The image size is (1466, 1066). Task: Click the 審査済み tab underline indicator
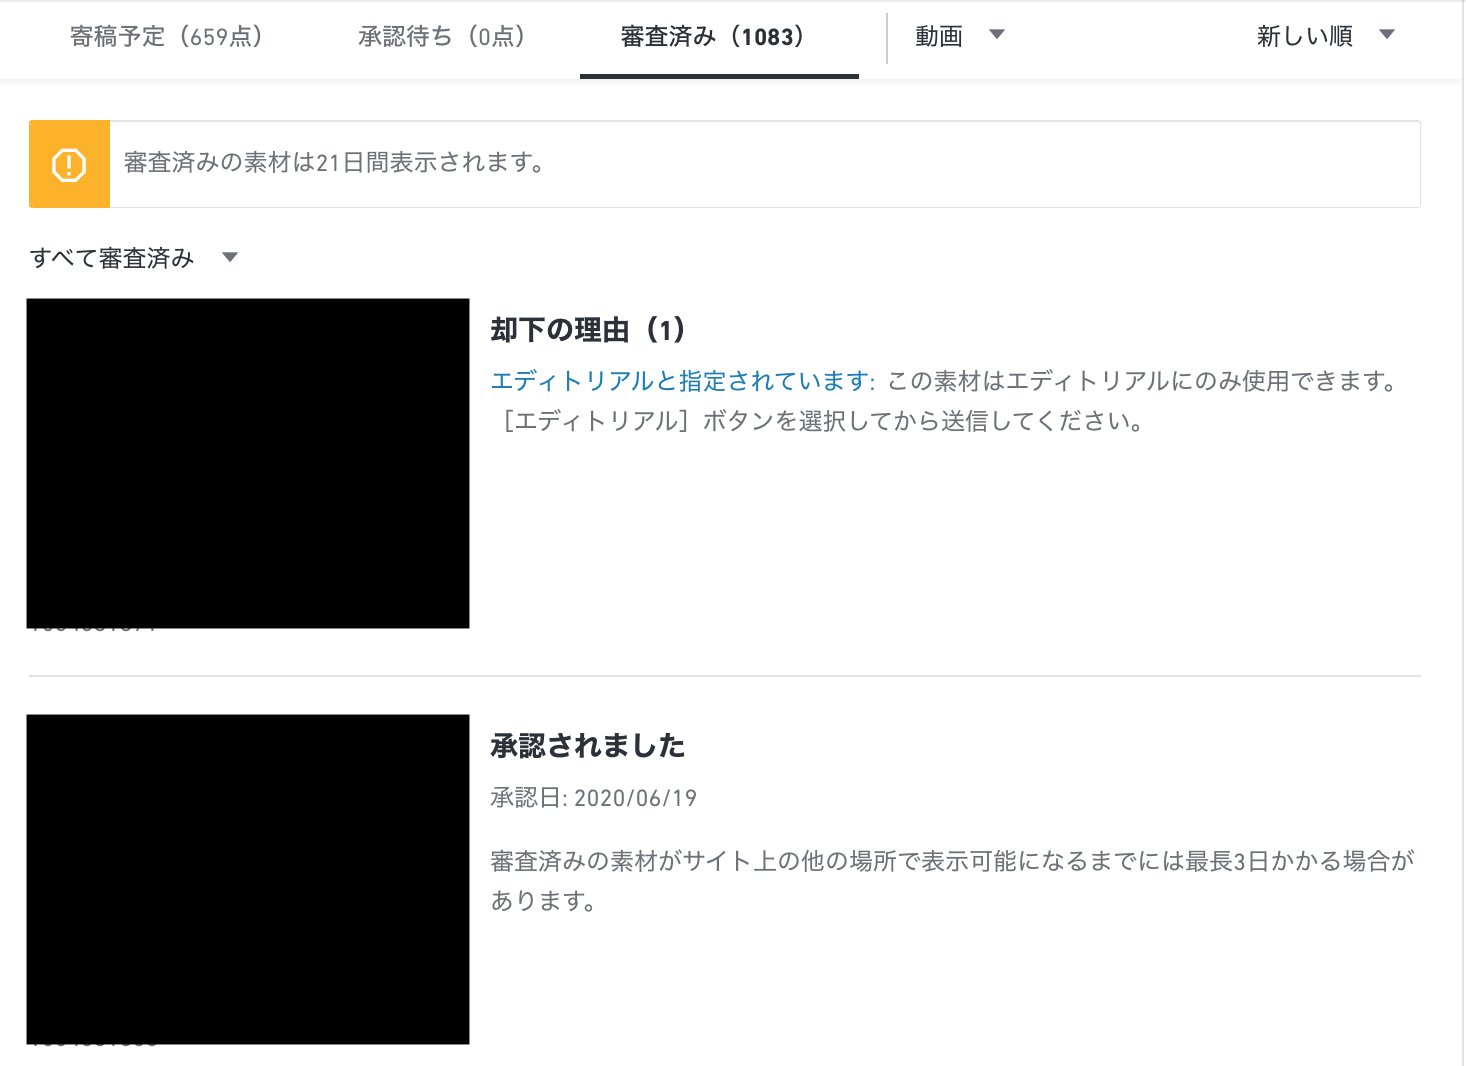(719, 74)
